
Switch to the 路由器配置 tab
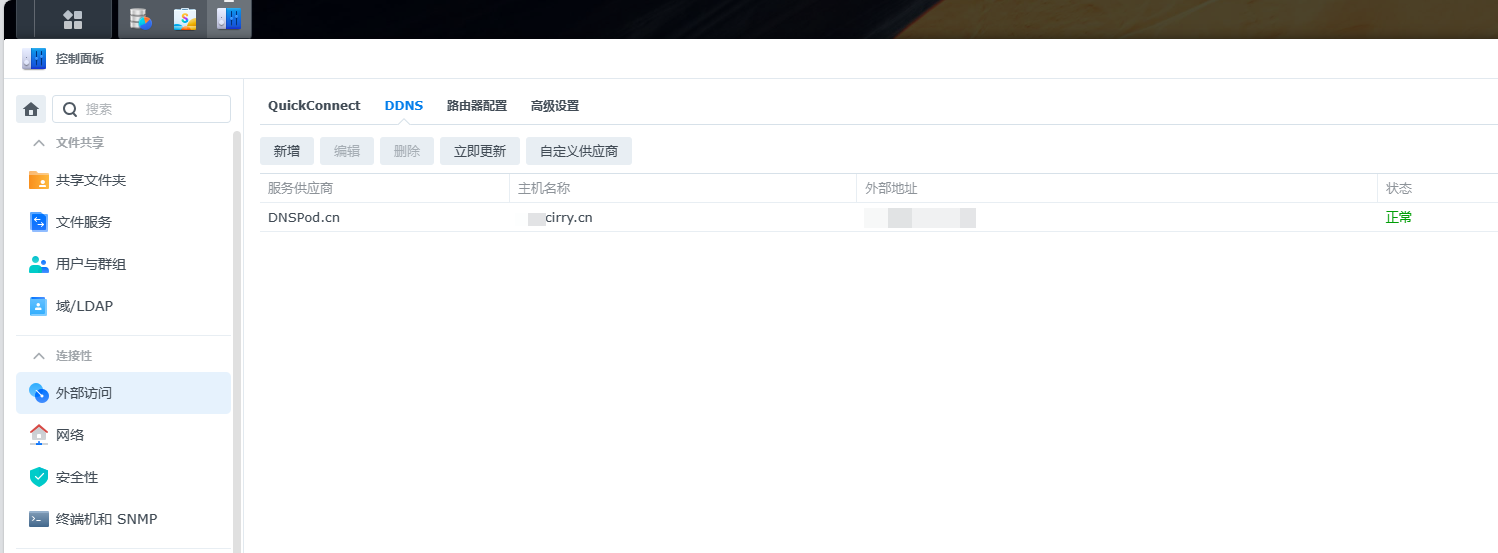click(x=476, y=106)
